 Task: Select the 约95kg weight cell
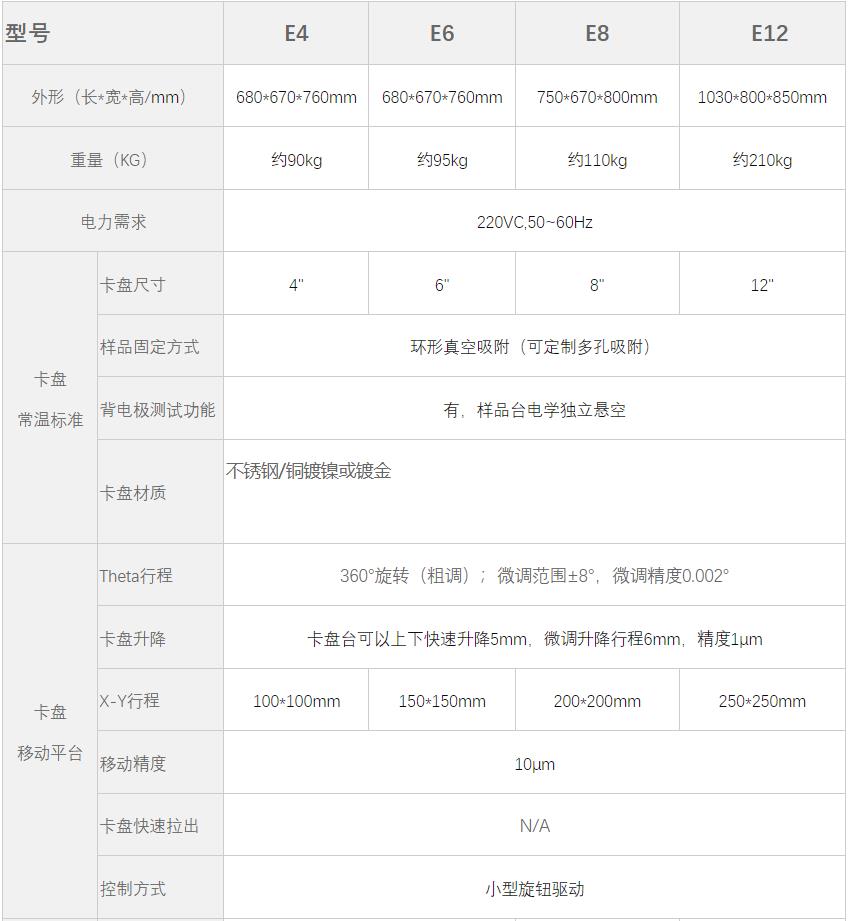(x=442, y=160)
